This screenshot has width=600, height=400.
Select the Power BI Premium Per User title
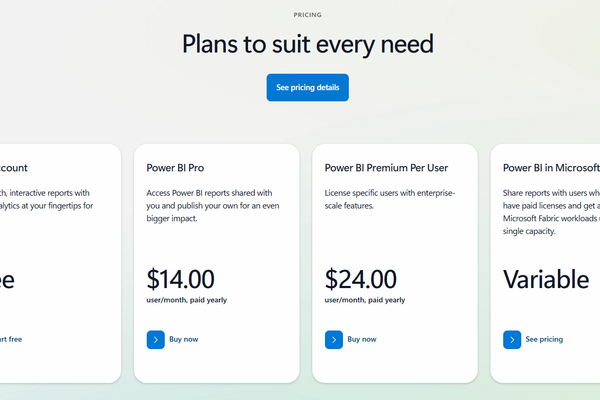pos(386,168)
